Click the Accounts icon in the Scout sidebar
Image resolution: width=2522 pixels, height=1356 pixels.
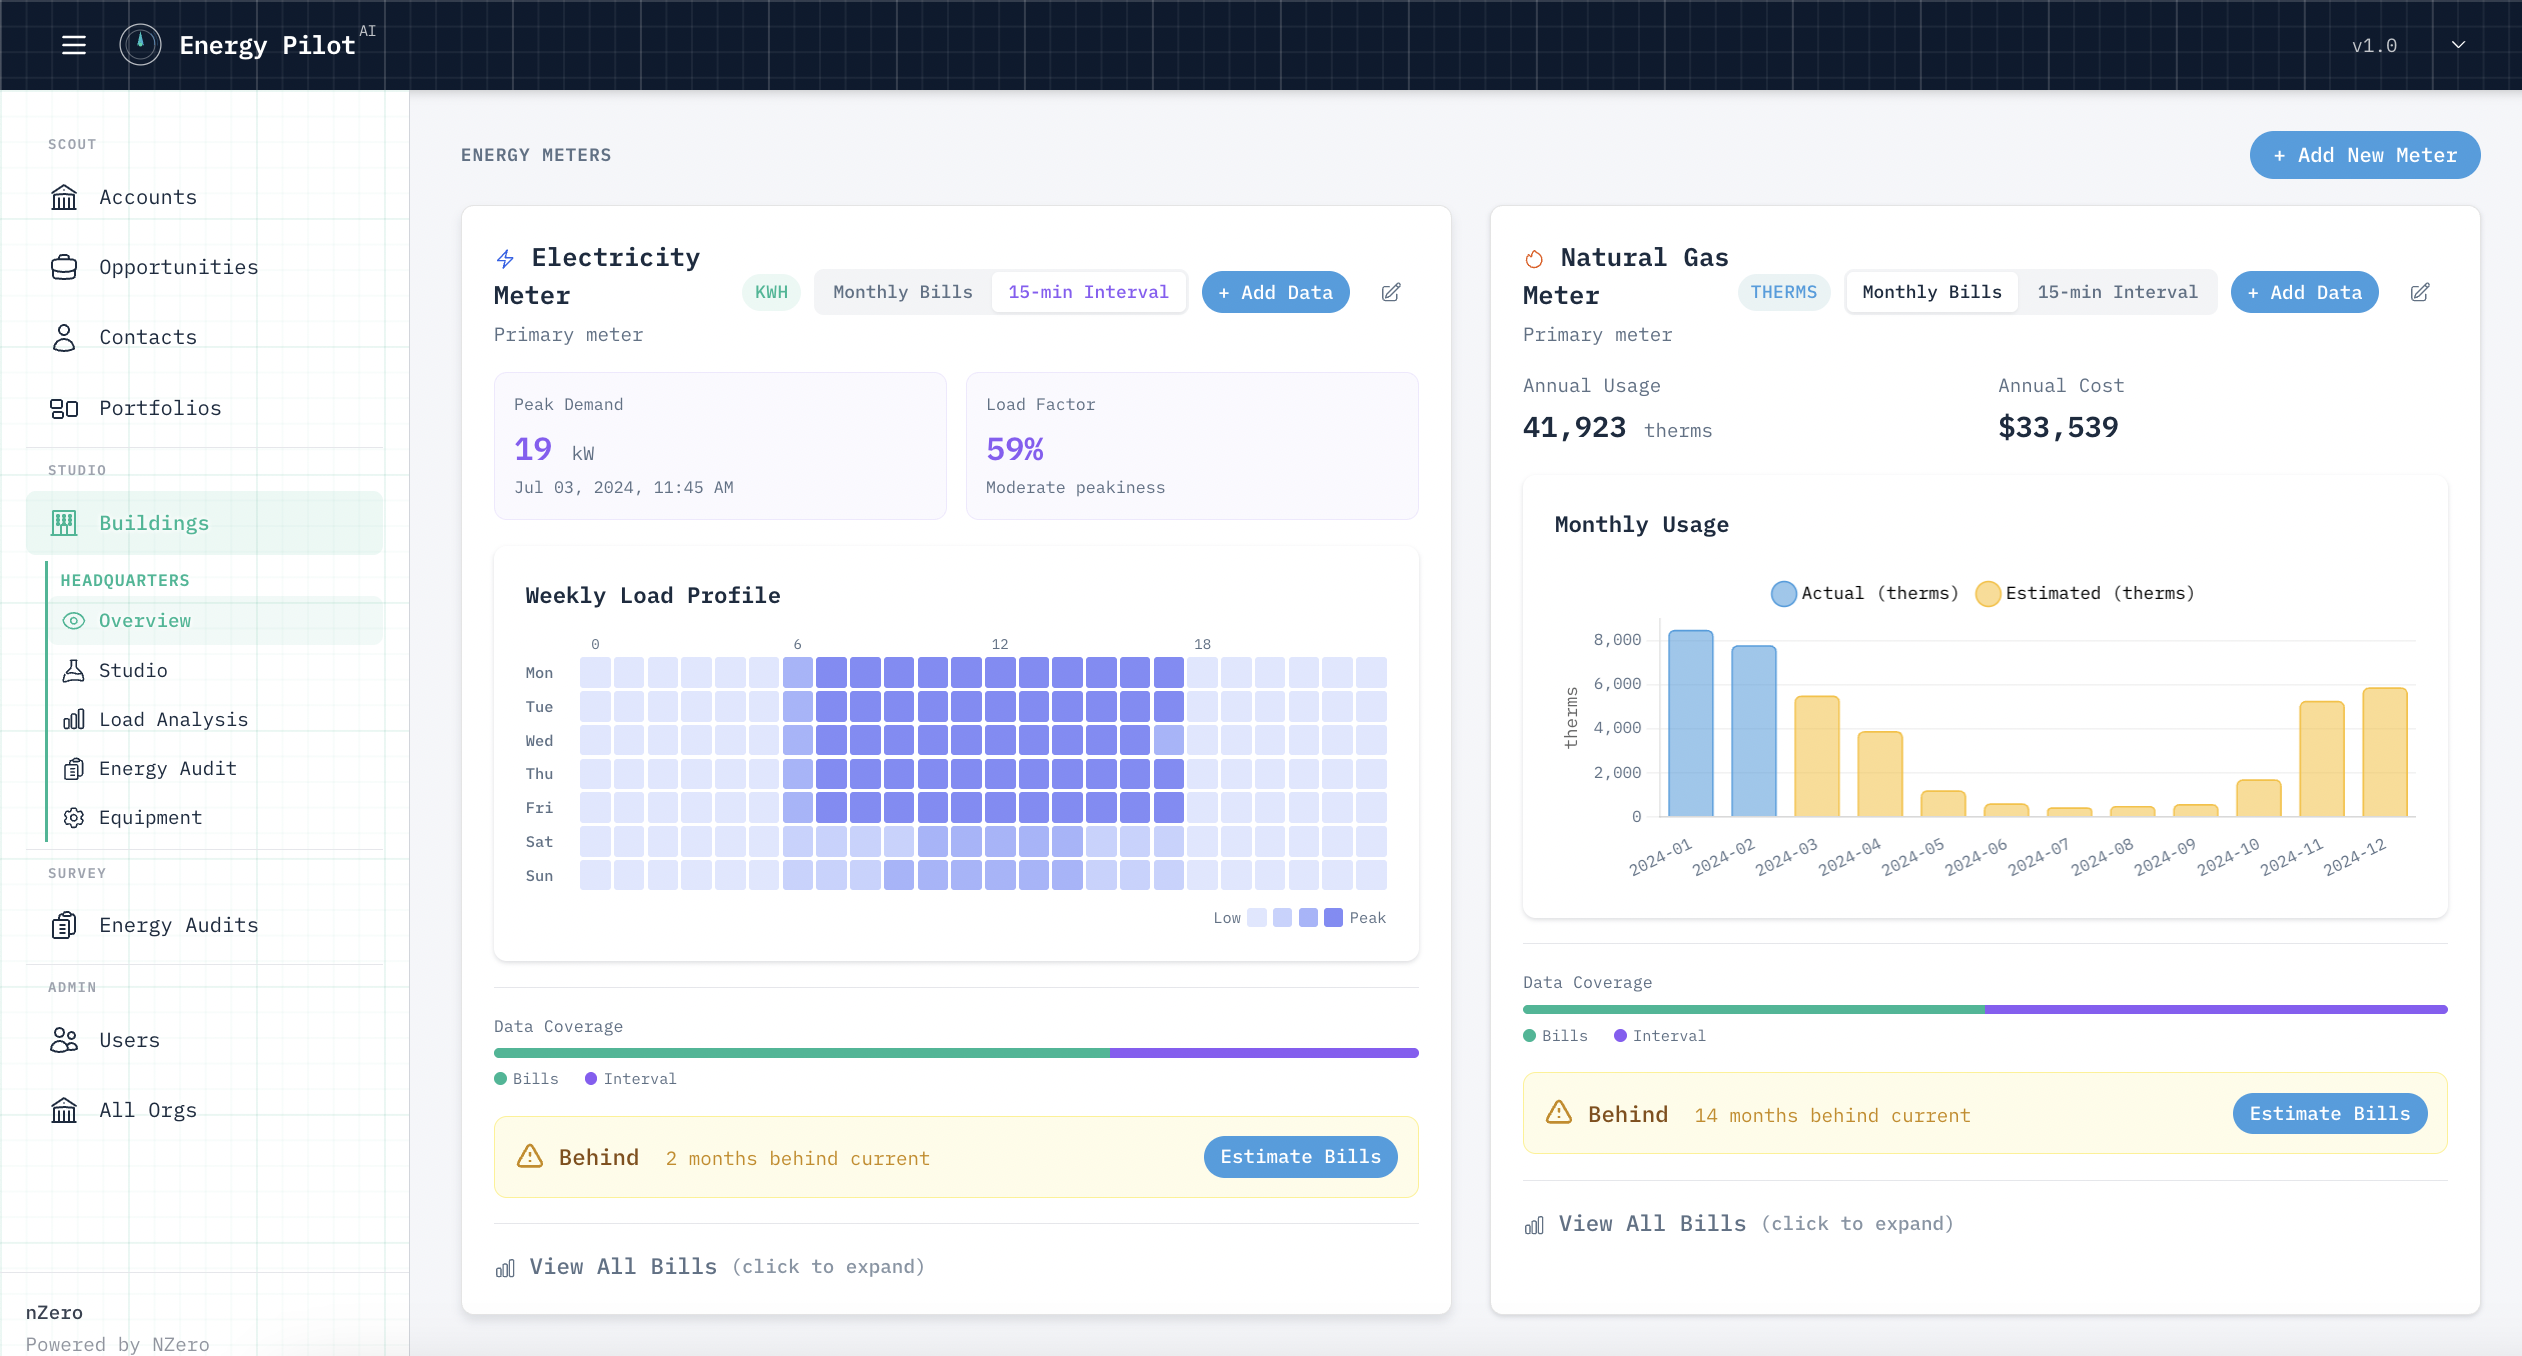click(x=64, y=197)
